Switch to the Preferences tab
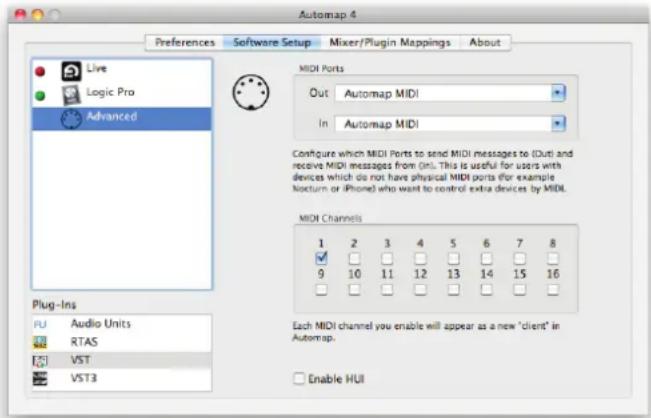Viewport: 651px width, 418px height. click(185, 42)
